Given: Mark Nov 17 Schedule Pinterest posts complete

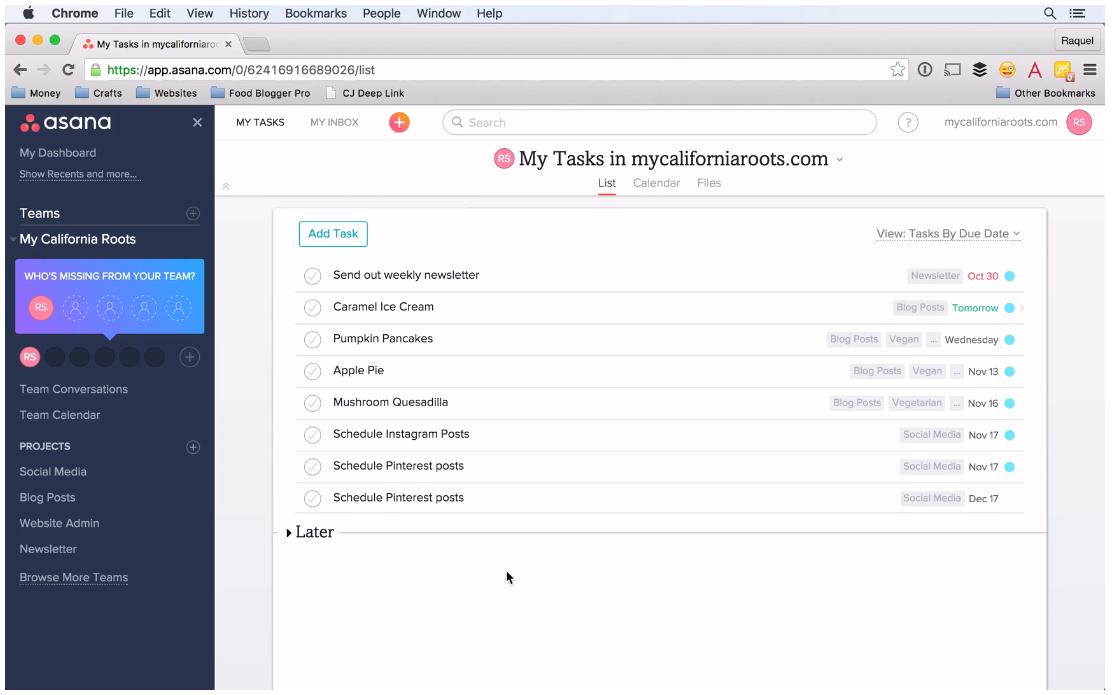Looking at the screenshot, I should click(x=313, y=467).
